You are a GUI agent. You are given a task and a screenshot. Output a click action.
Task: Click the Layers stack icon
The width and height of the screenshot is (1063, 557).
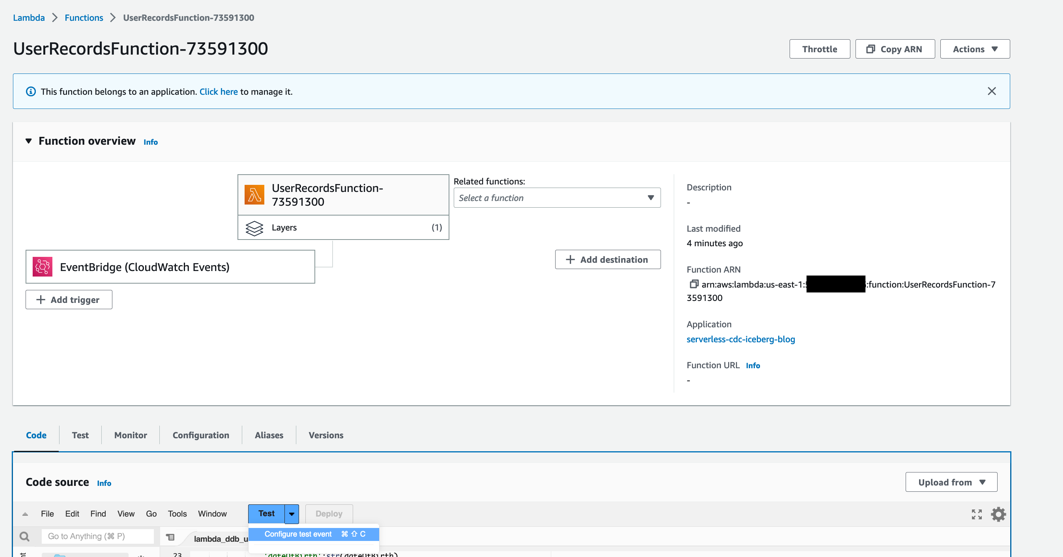click(x=254, y=228)
